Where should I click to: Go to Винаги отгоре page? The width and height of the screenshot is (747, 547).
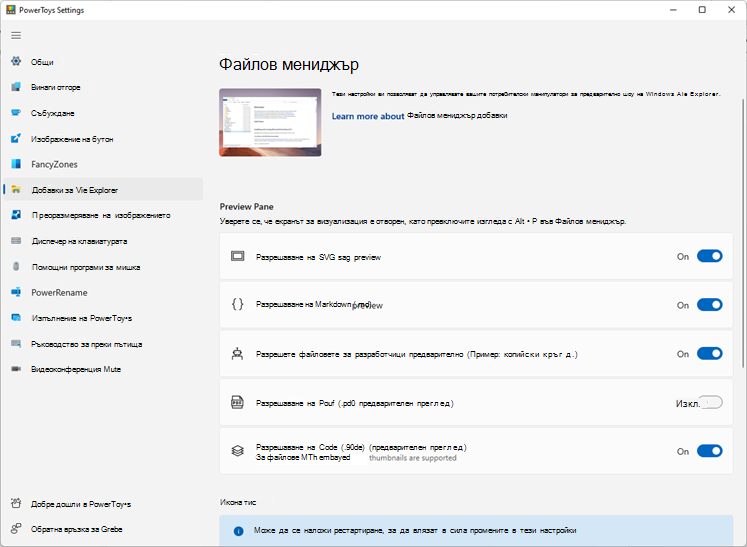pyautogui.click(x=103, y=87)
